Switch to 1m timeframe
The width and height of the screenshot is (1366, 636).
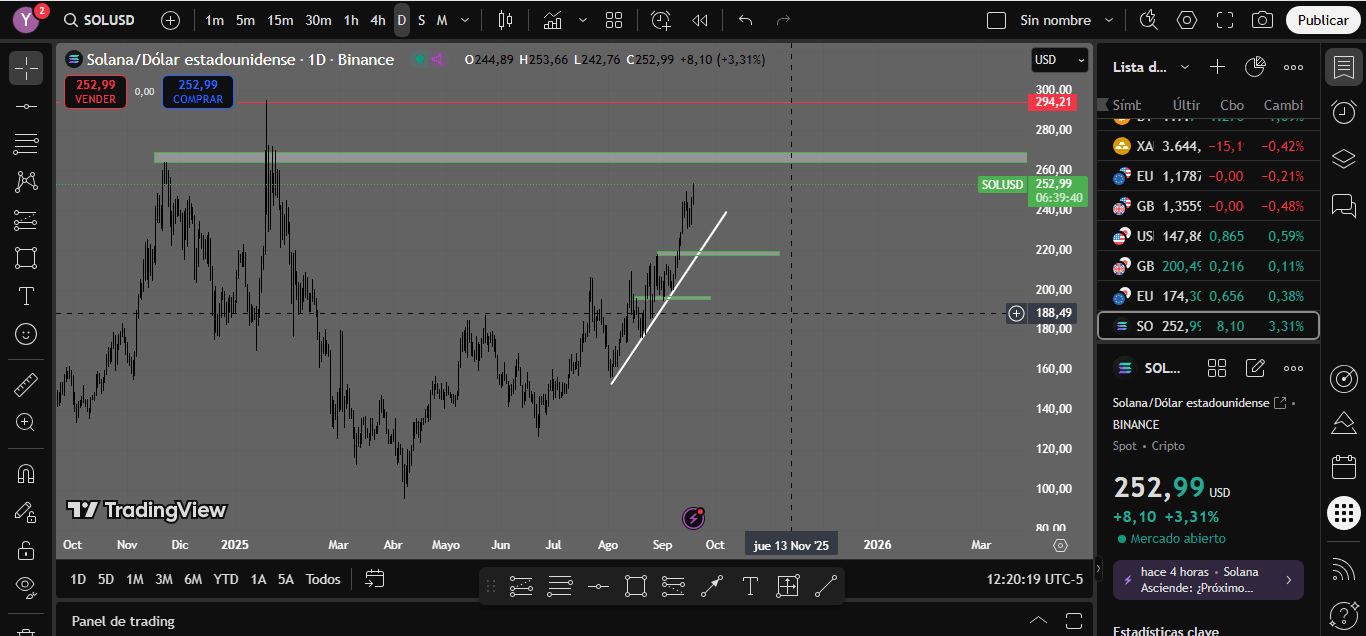click(x=214, y=20)
